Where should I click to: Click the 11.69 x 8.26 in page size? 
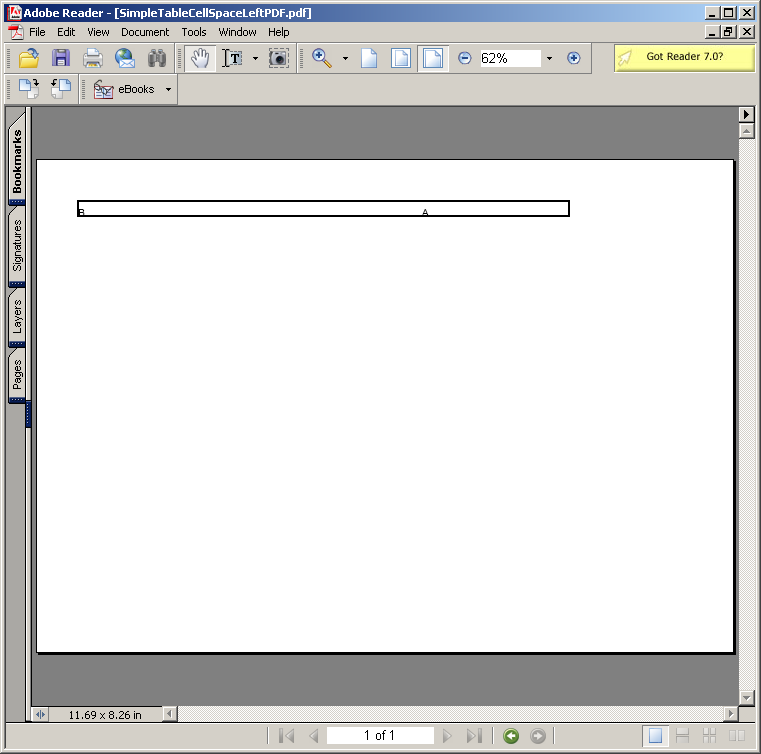pos(105,715)
